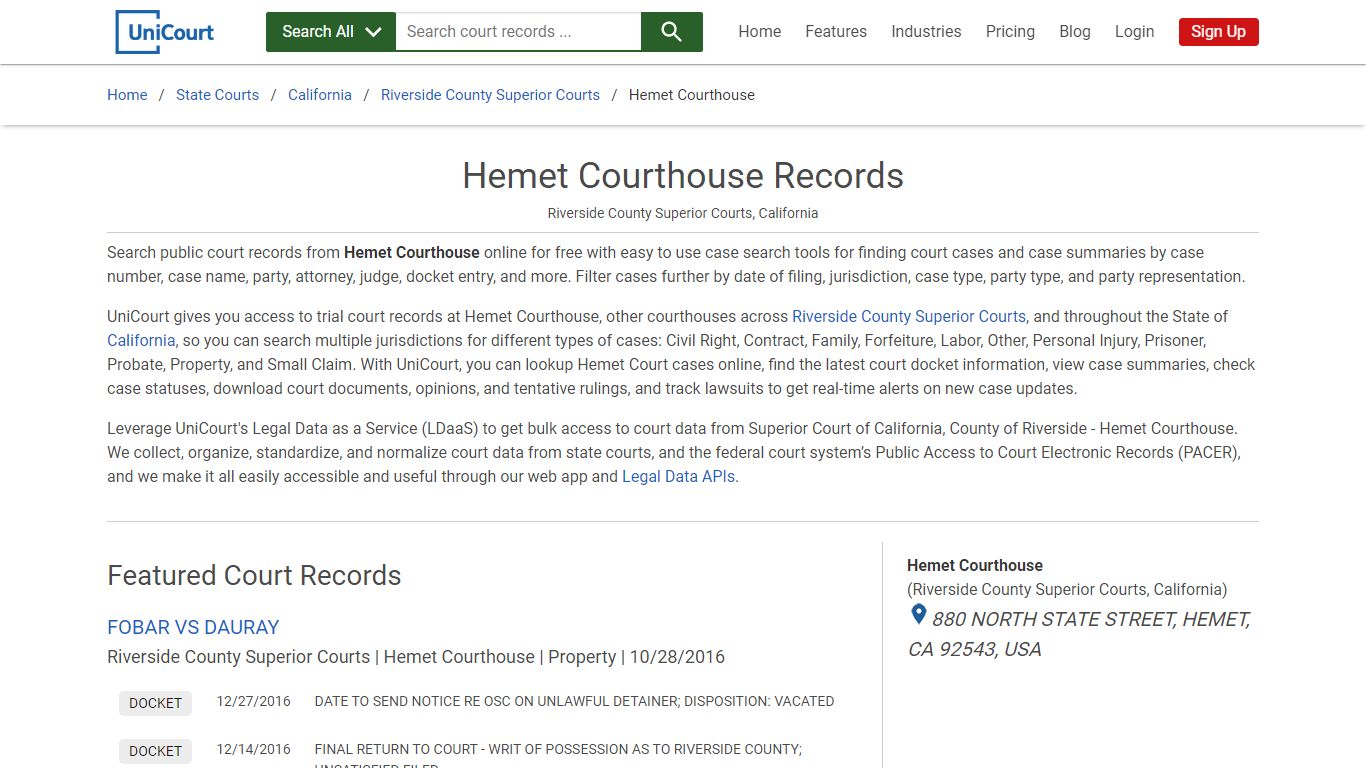
Task: Follow the California link in paragraph
Action: (x=141, y=340)
